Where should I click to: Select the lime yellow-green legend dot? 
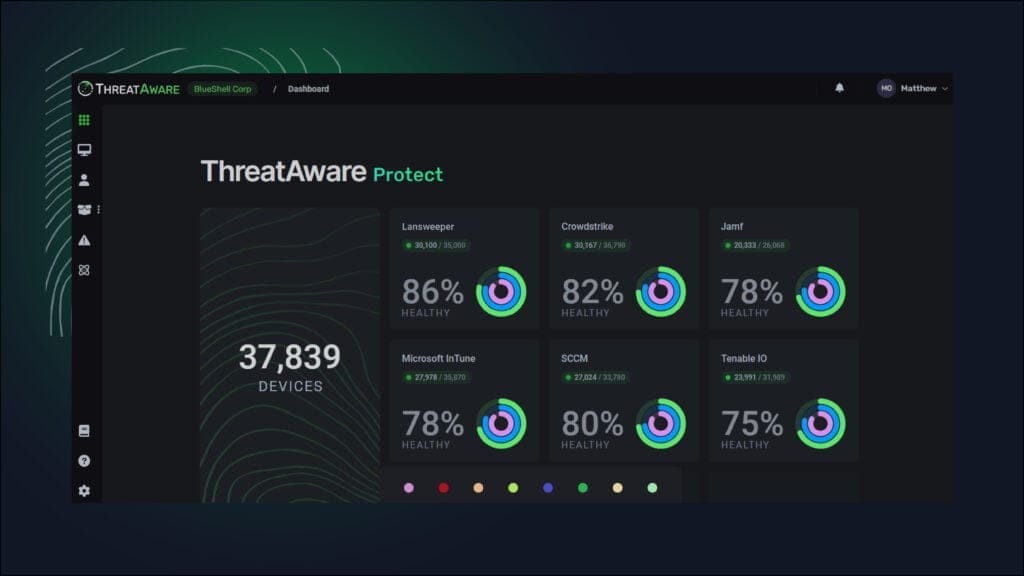[513, 488]
